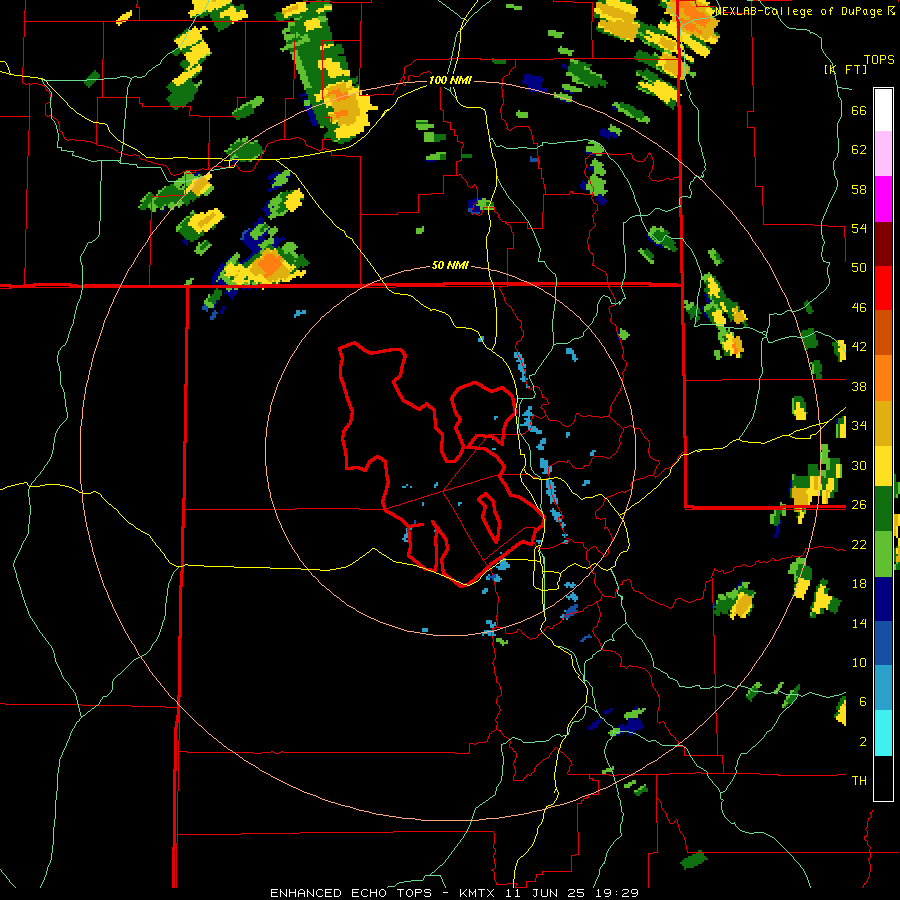Click the "2" legend value
Screen dimensions: 900x900
[x=863, y=741]
